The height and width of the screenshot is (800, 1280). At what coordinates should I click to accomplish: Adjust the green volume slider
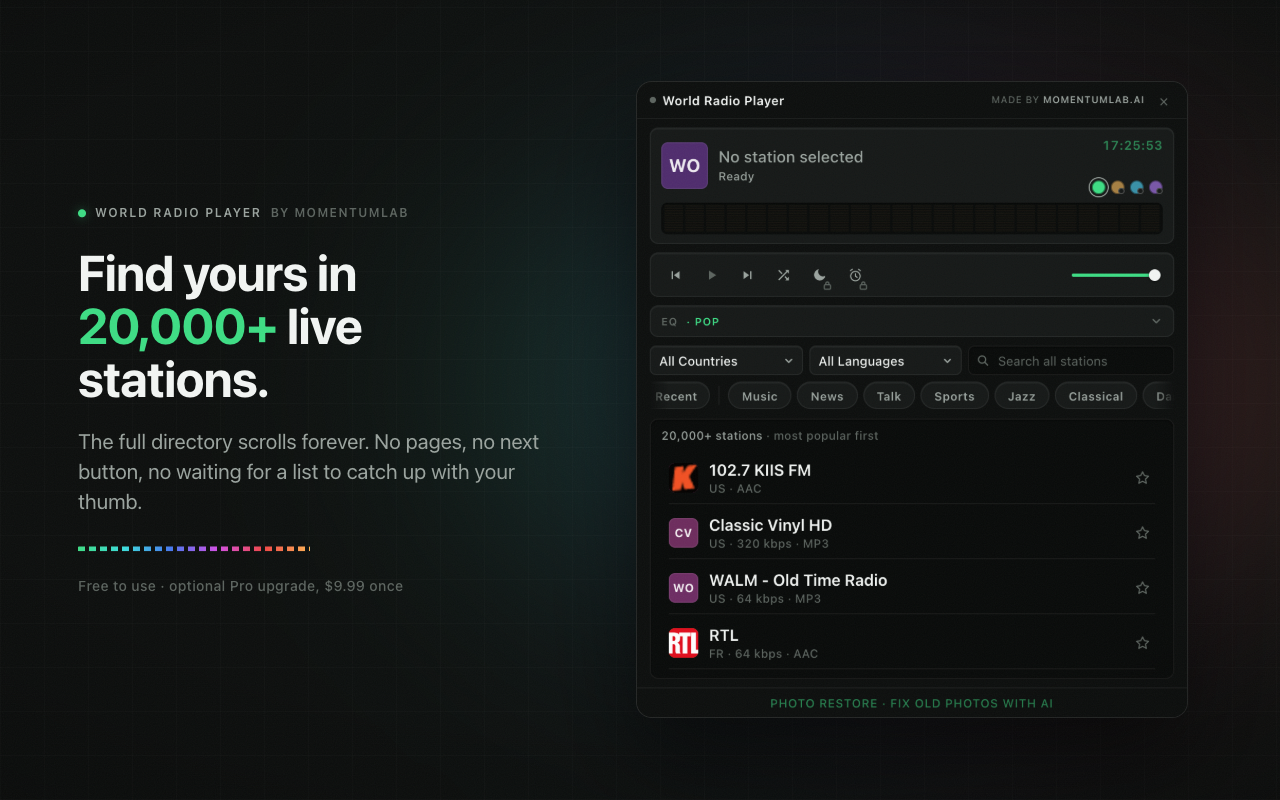tap(1116, 275)
